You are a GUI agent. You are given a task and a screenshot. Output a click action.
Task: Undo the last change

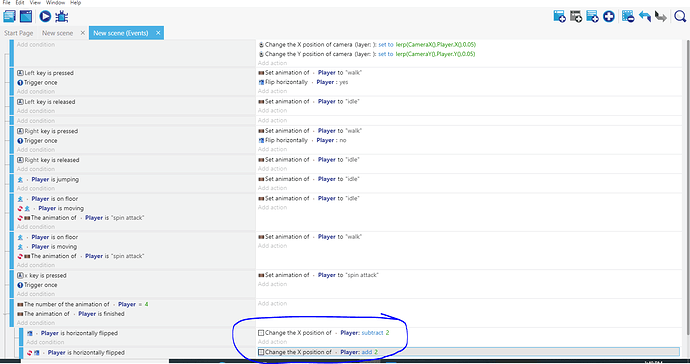pyautogui.click(x=645, y=16)
